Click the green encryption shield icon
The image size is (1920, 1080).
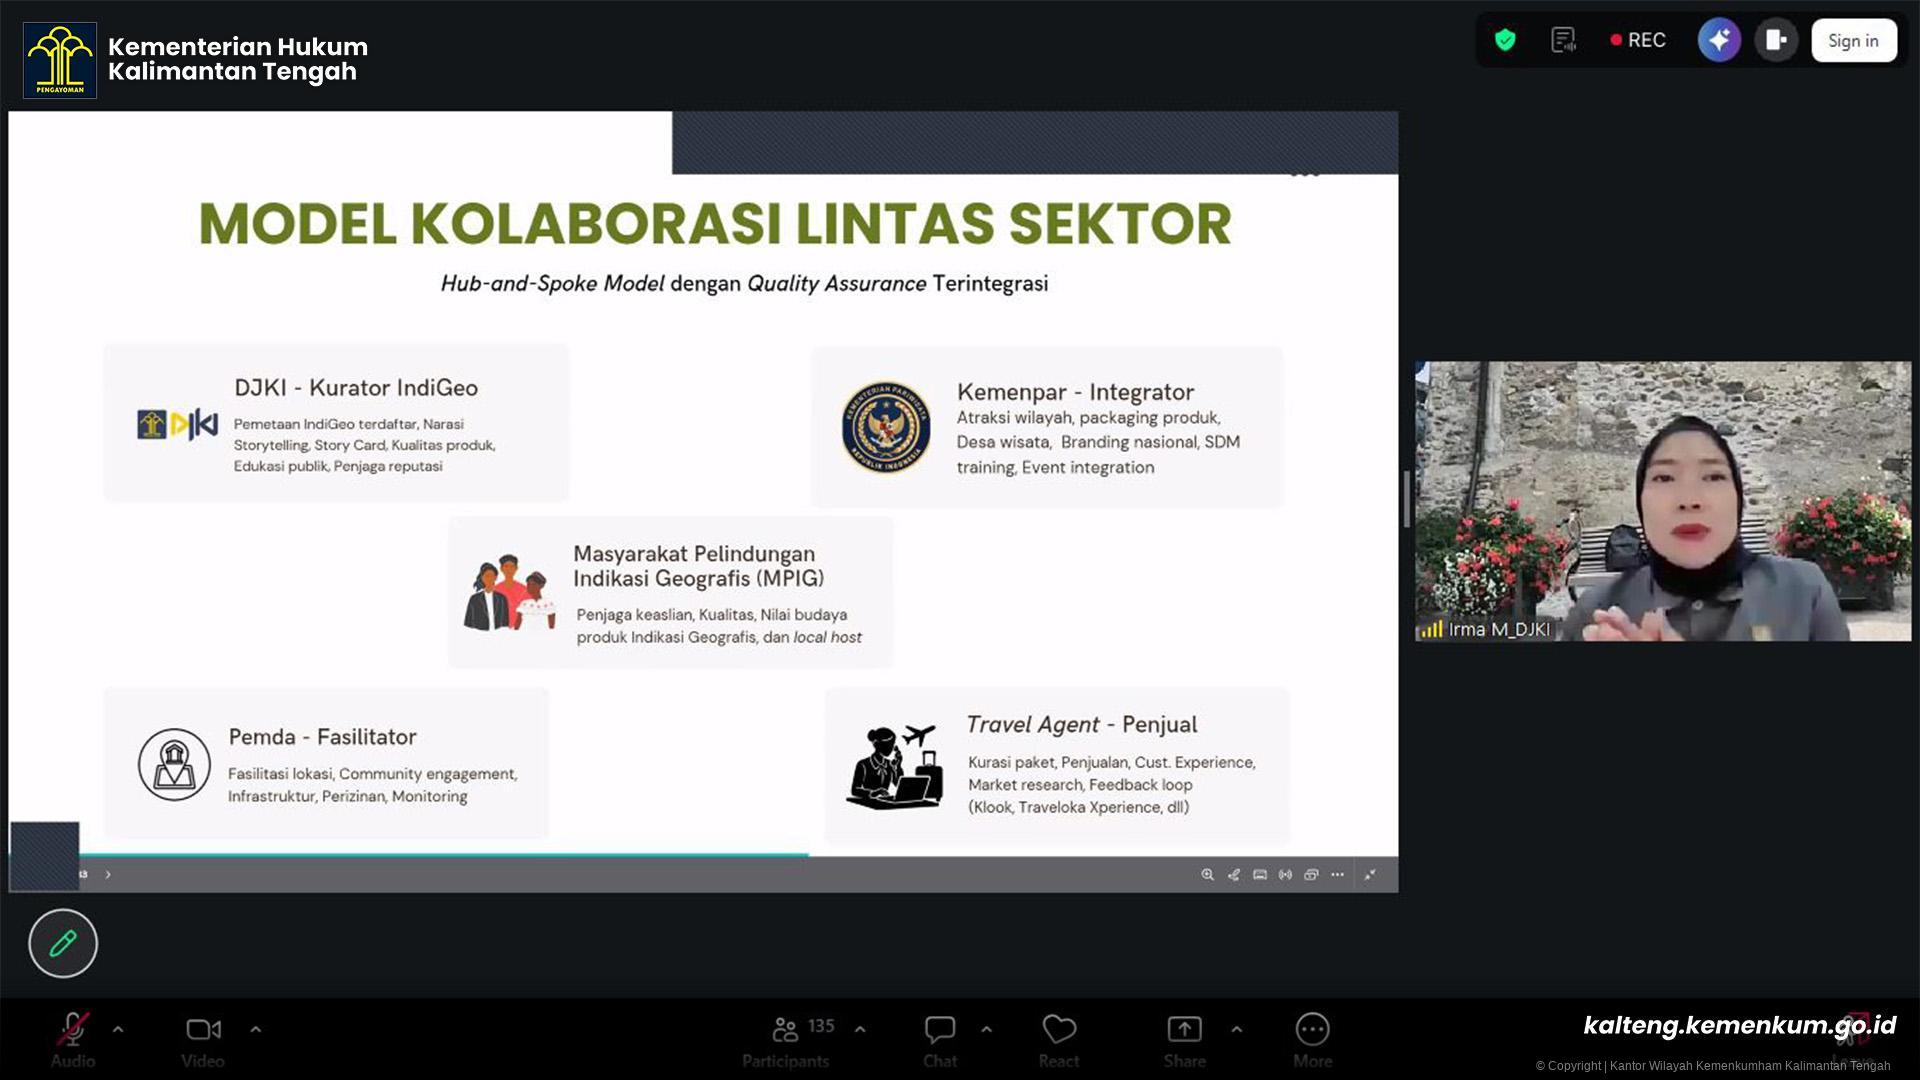1505,40
